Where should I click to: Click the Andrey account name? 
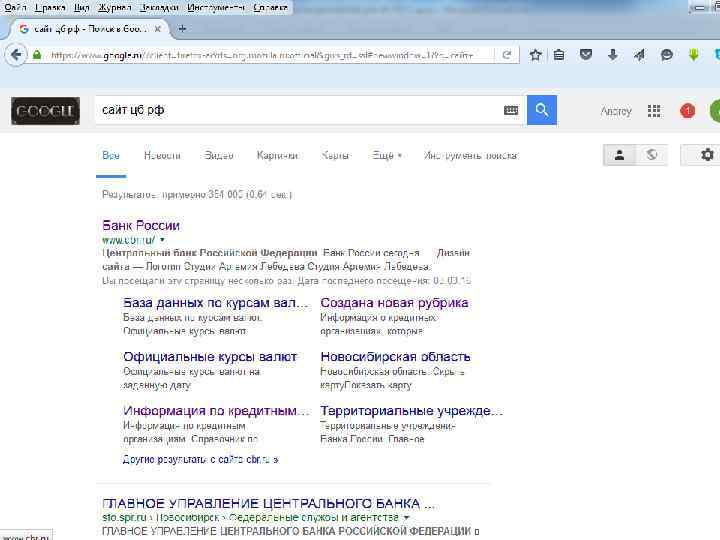point(616,111)
